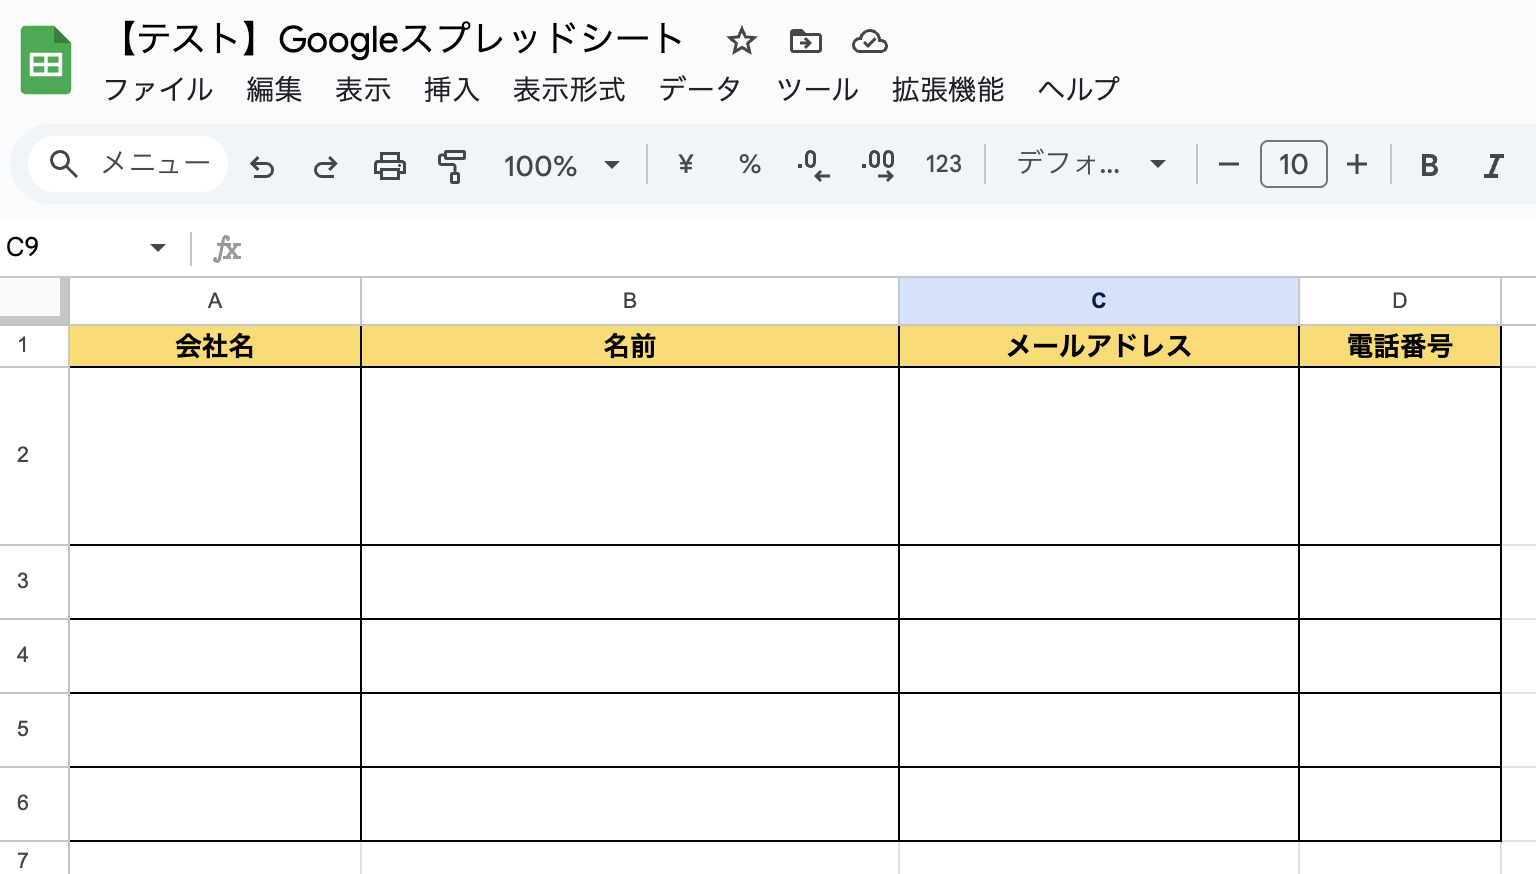
Task: Select column D header
Action: pyautogui.click(x=1400, y=301)
